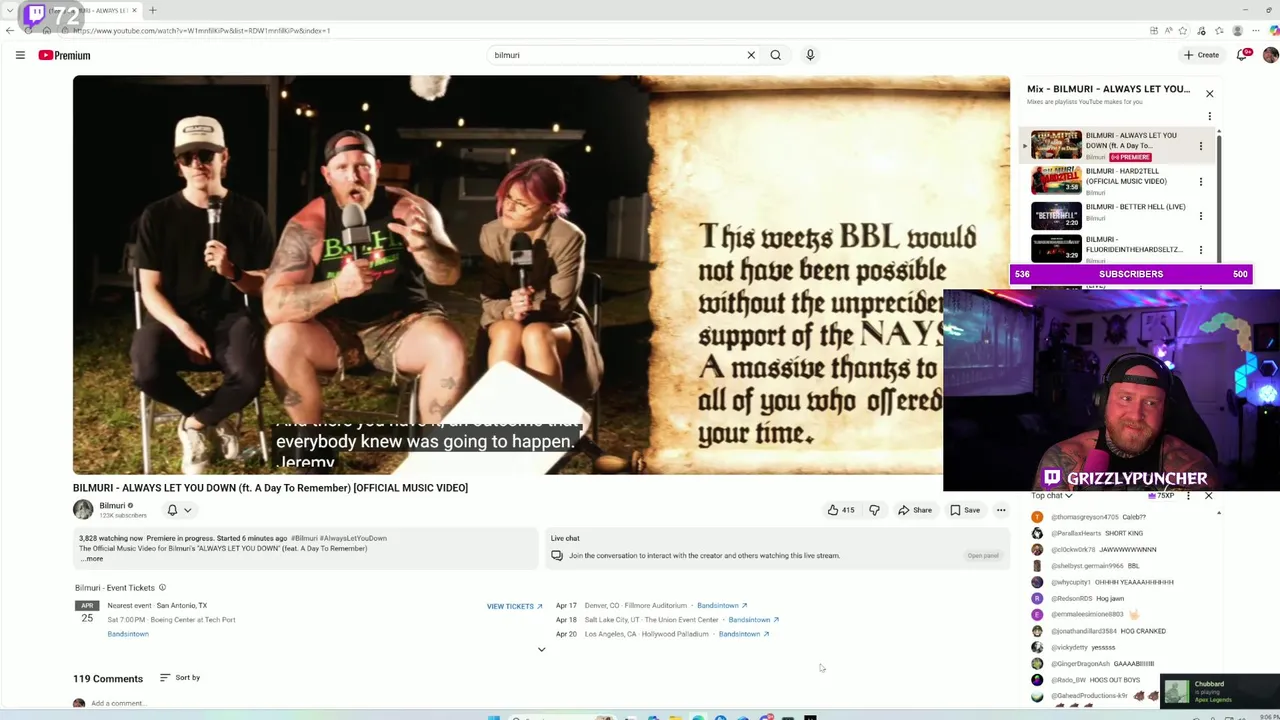Click the 119 Comments heading
This screenshot has width=1280, height=720.
108,679
